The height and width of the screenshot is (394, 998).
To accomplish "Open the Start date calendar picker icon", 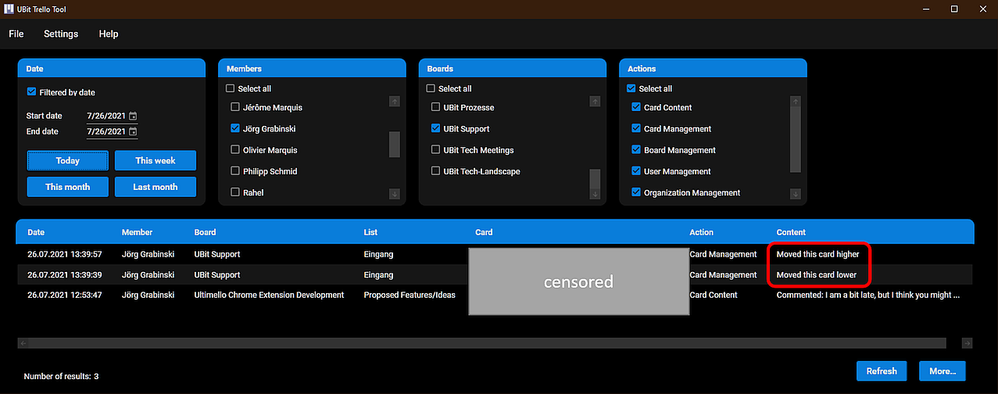I will (132, 116).
